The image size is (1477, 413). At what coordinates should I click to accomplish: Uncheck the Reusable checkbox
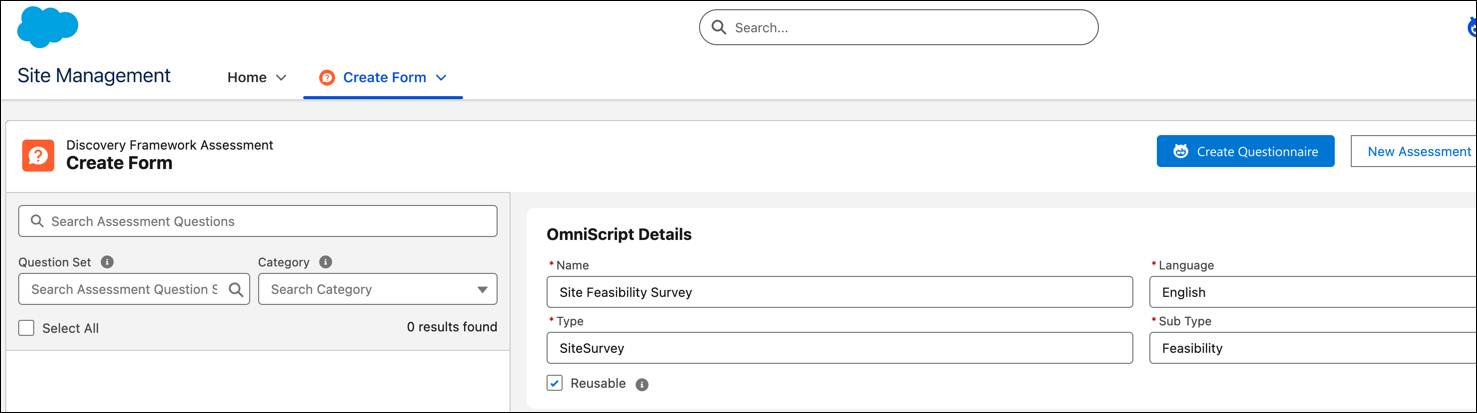[555, 383]
